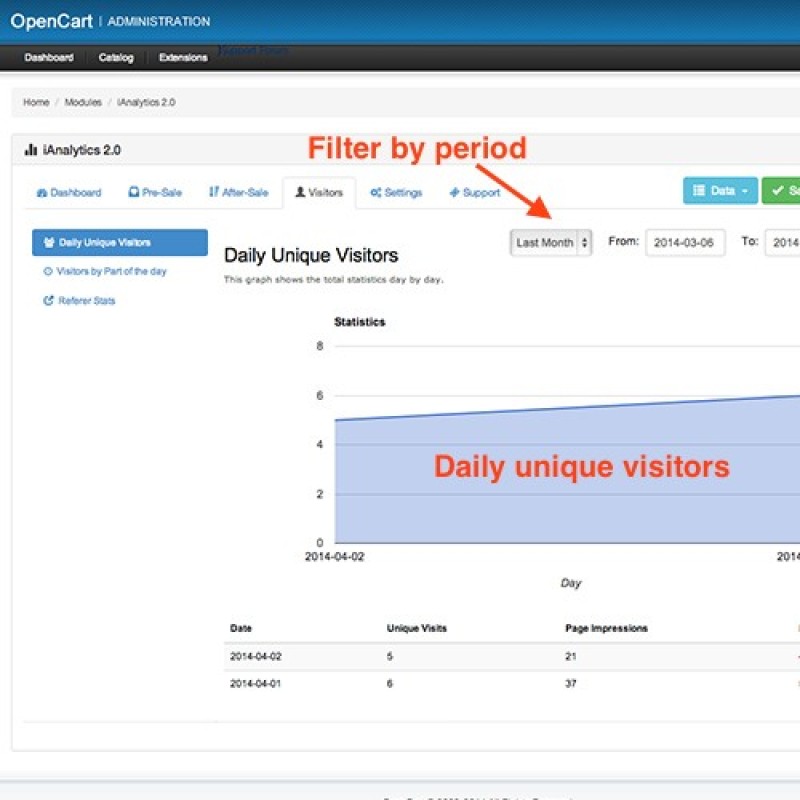The image size is (800, 800).
Task: Expand the blue Data dropdown button
Action: (720, 191)
